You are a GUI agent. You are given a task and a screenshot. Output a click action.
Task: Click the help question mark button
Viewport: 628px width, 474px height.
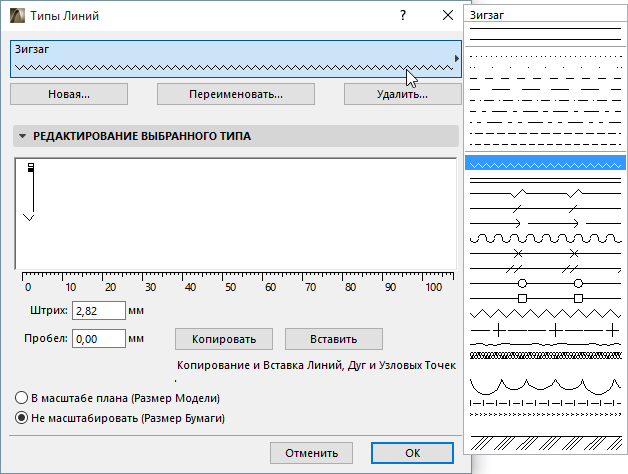(x=401, y=16)
